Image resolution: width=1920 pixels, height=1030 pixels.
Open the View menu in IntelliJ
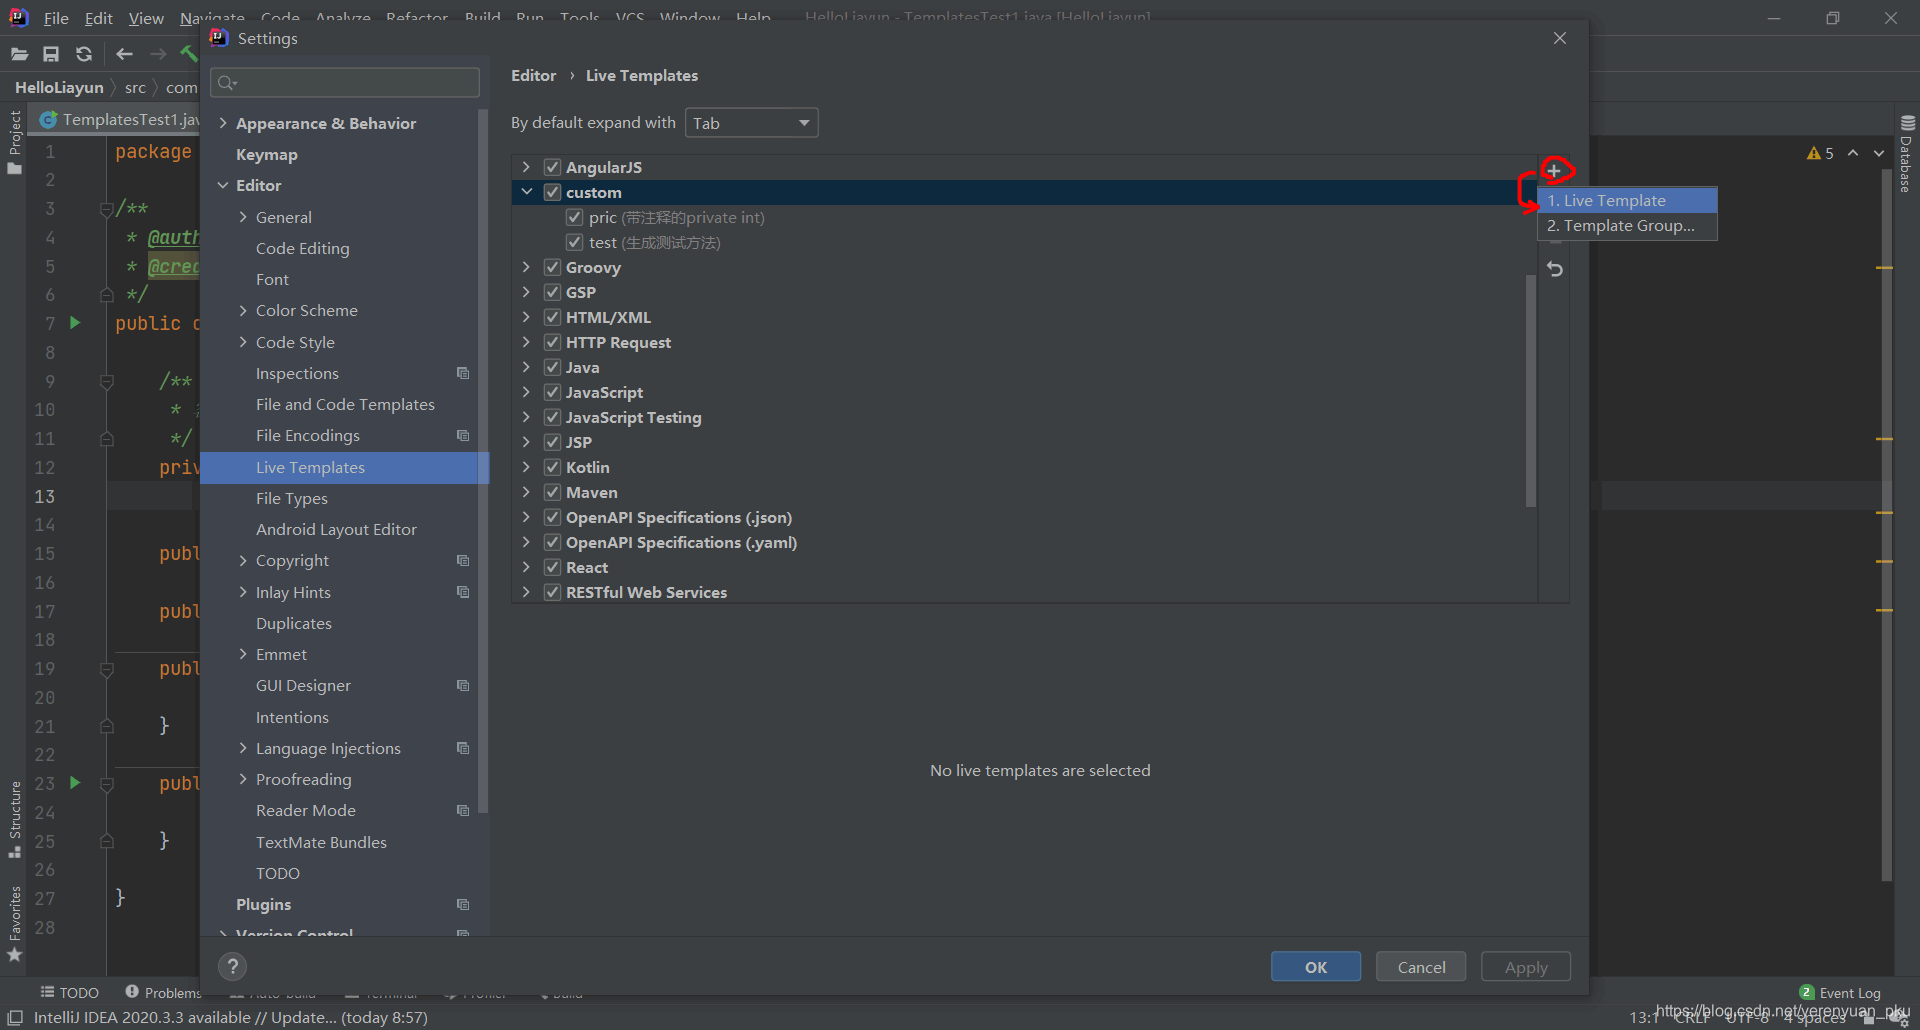pos(146,18)
